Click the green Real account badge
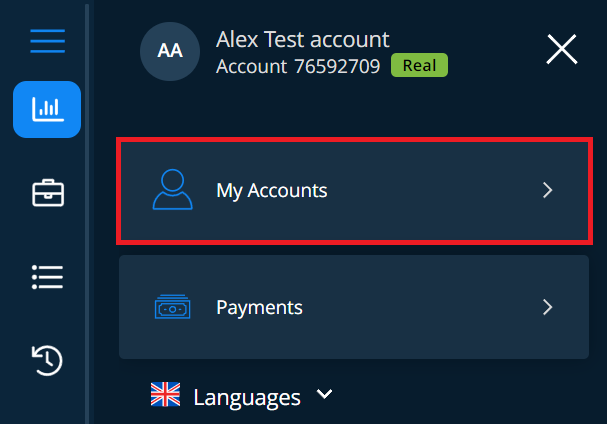Image resolution: width=607 pixels, height=424 pixels. (x=419, y=65)
